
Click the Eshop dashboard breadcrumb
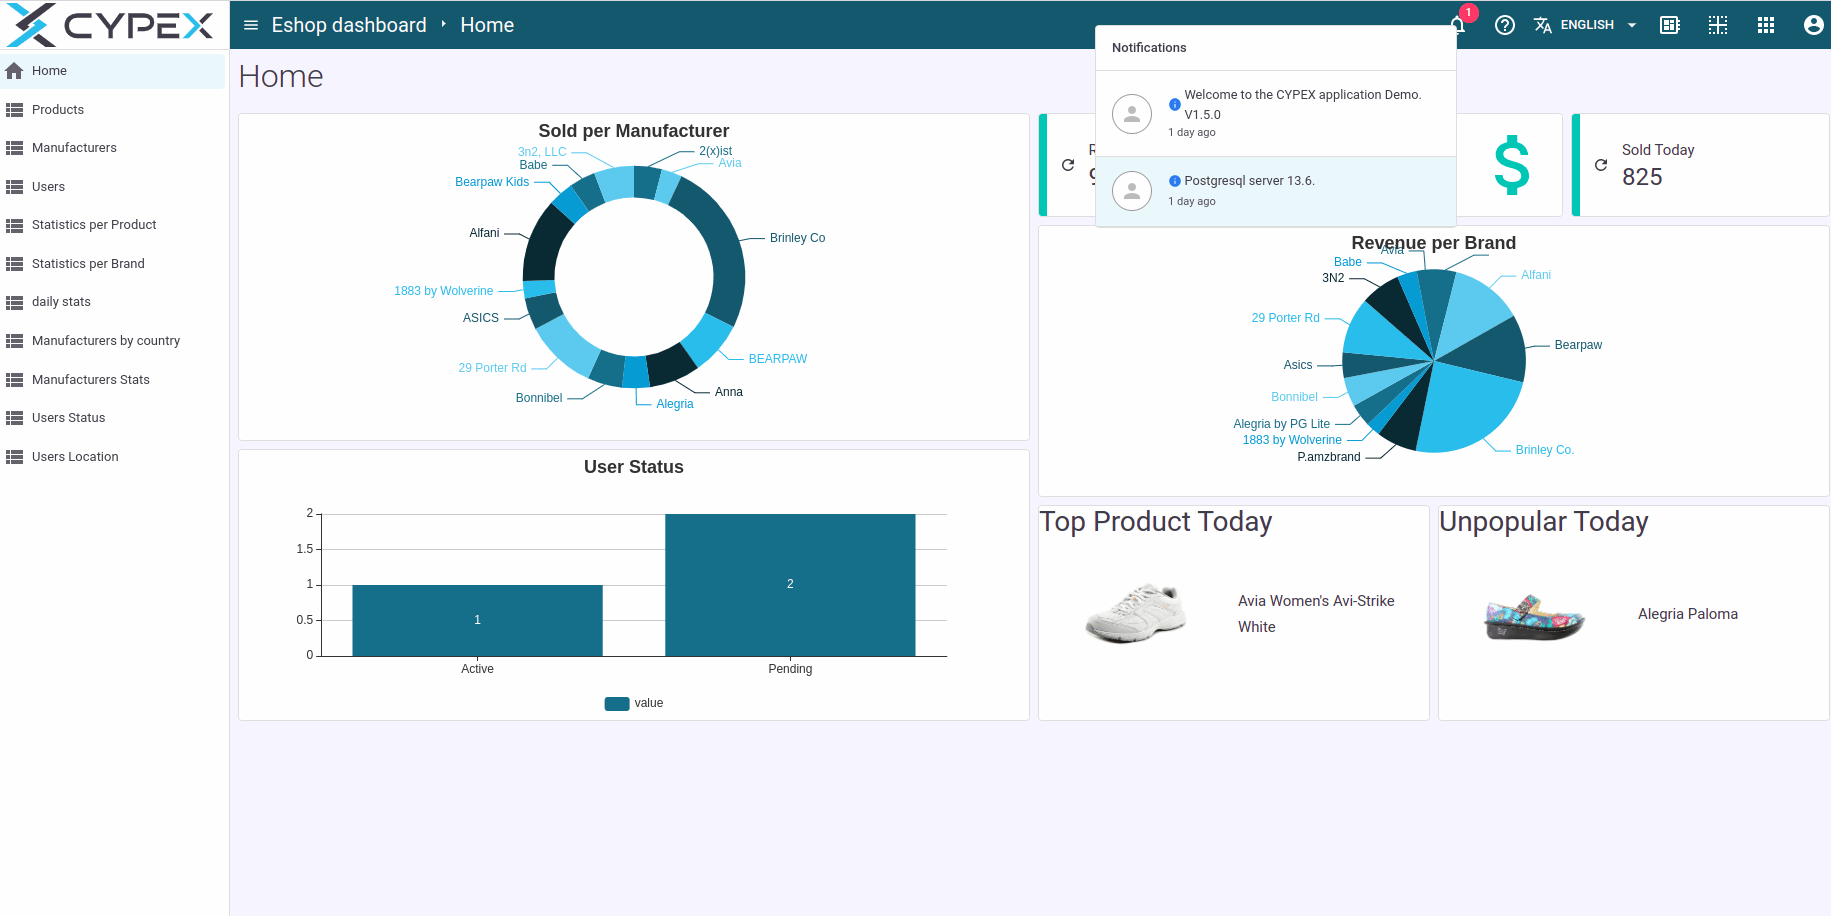pos(349,25)
